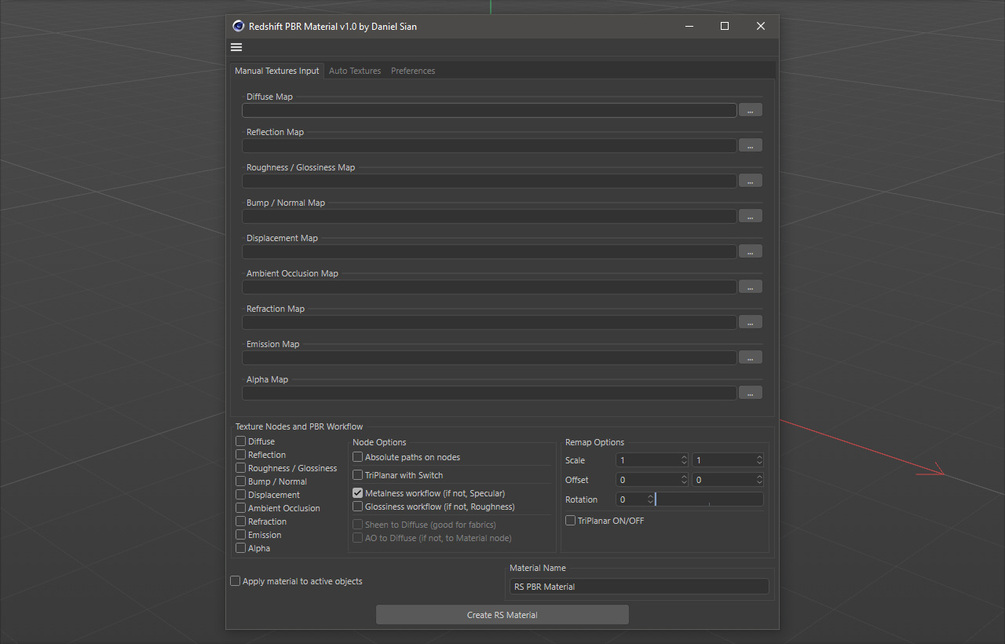Browse for Refraction Map file

point(750,322)
